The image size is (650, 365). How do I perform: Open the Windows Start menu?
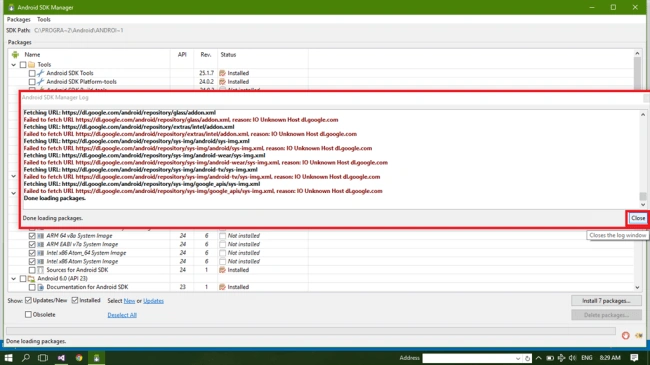click(8, 358)
